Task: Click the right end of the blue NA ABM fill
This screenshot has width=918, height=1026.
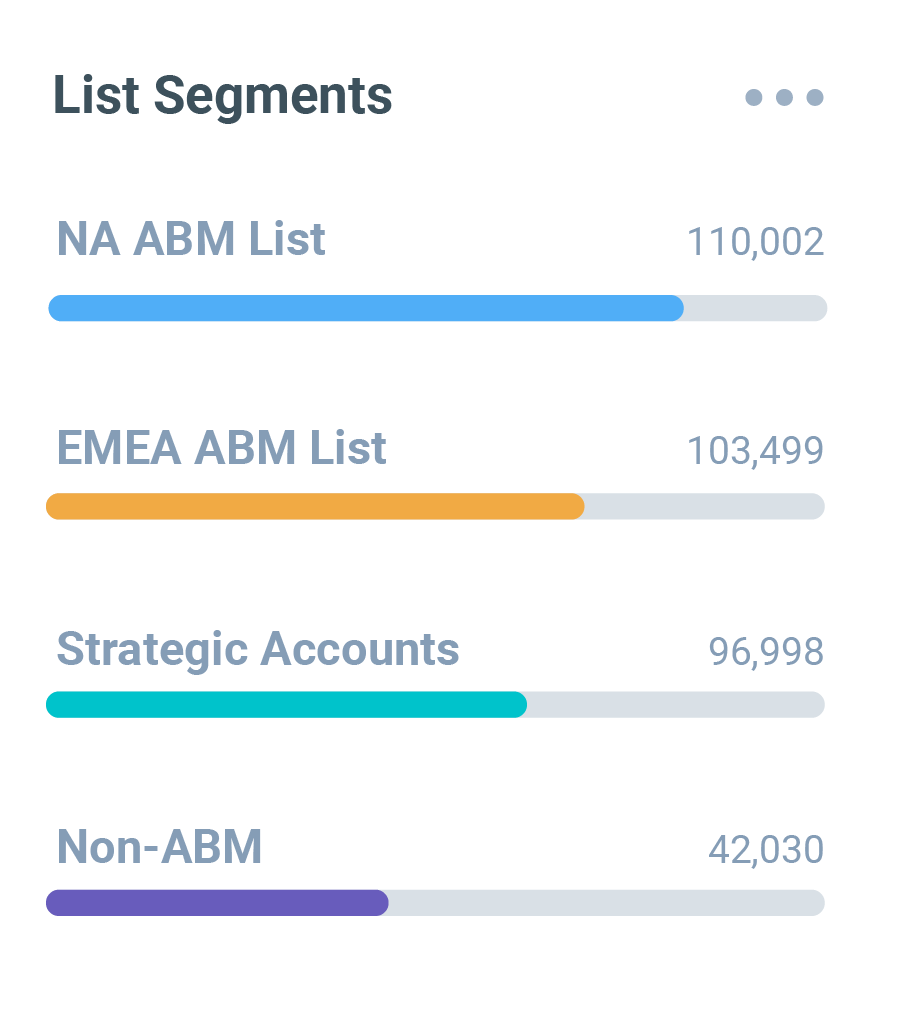Action: [675, 308]
